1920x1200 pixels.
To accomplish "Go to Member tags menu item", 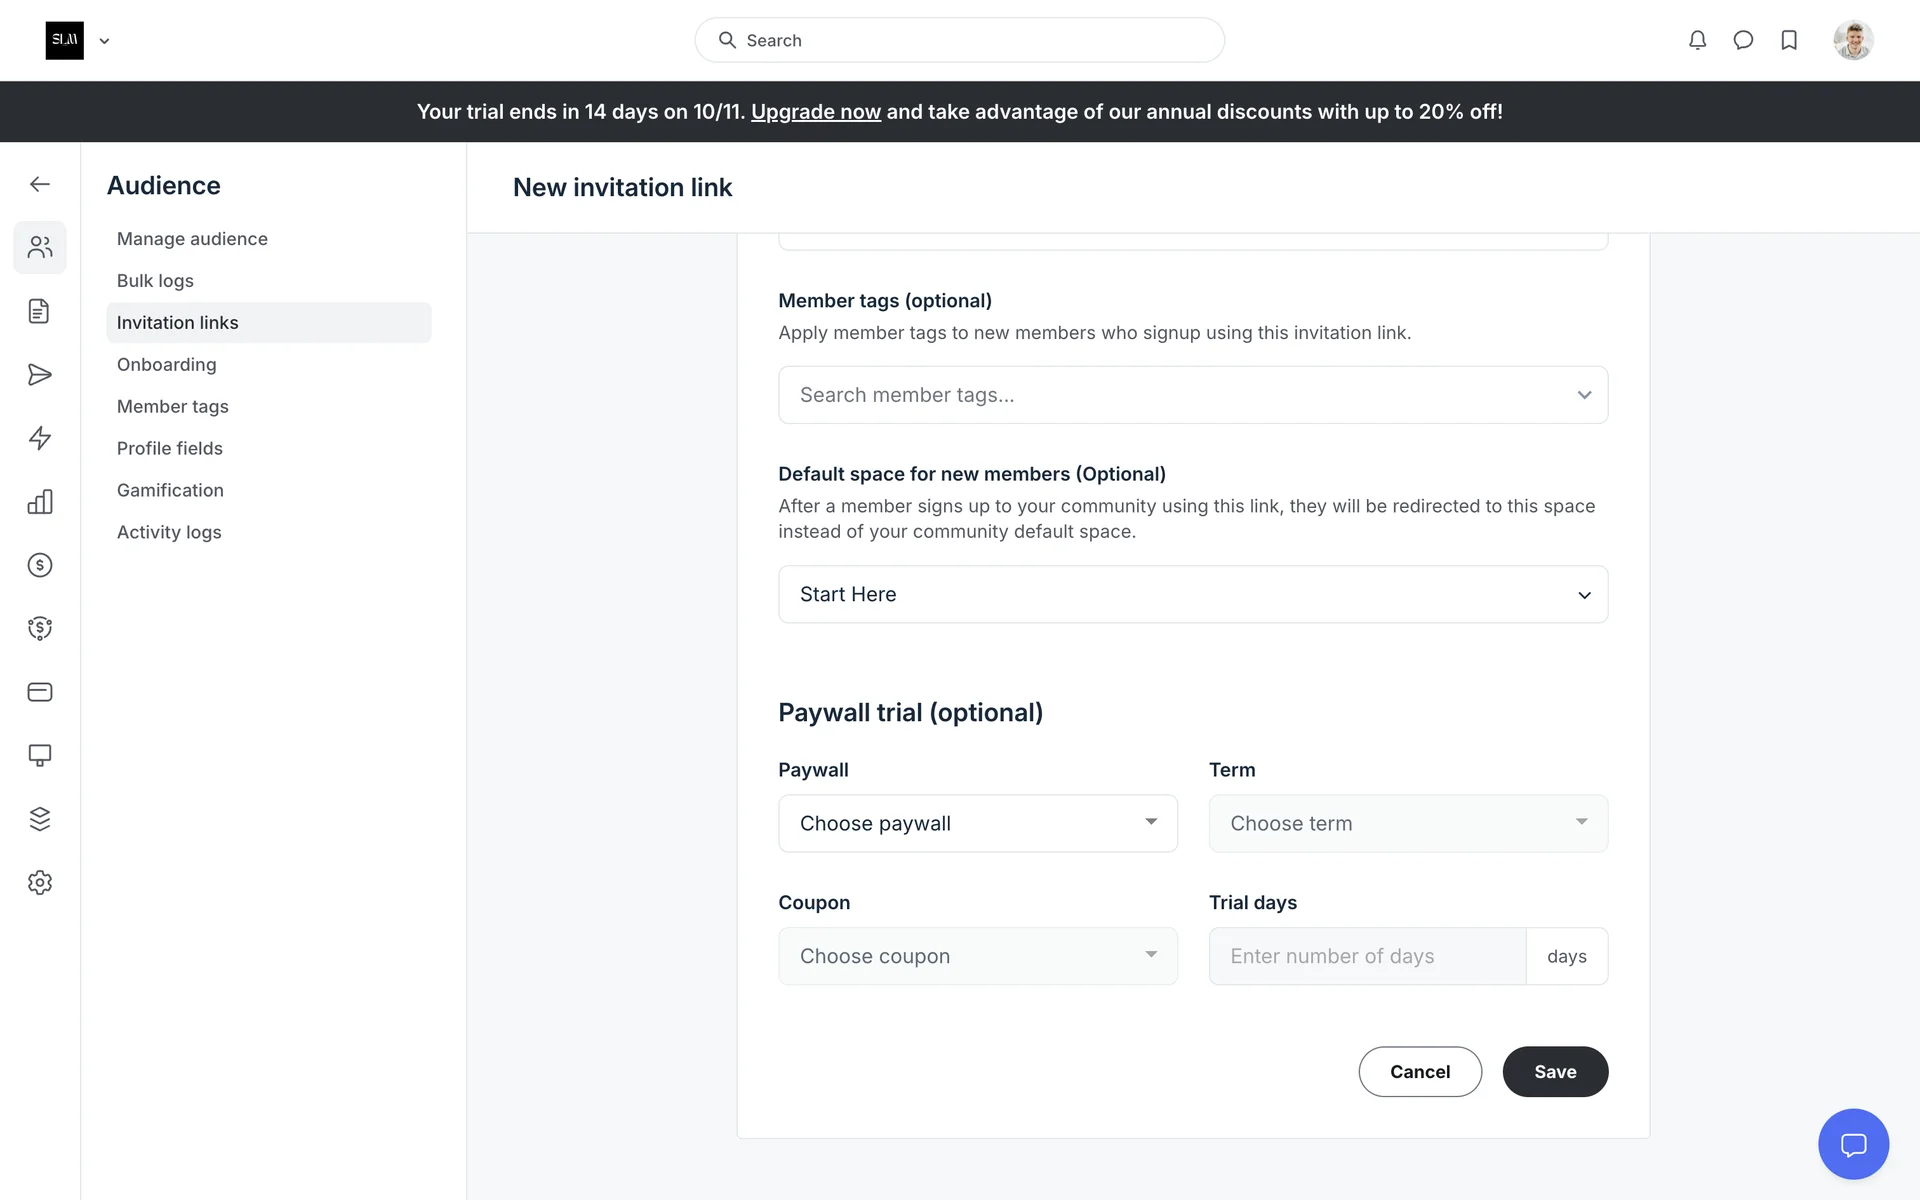I will tap(173, 407).
